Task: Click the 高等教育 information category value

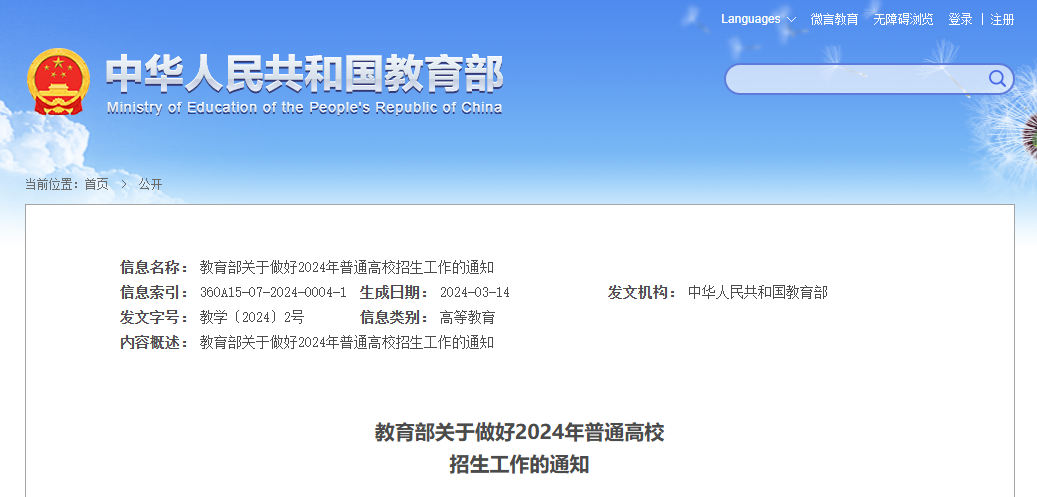Action: 467,317
